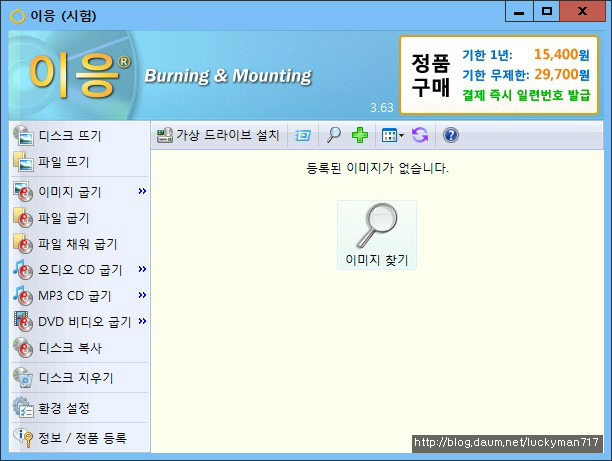Select 디스크 뜨기 menu entry

[79, 135]
